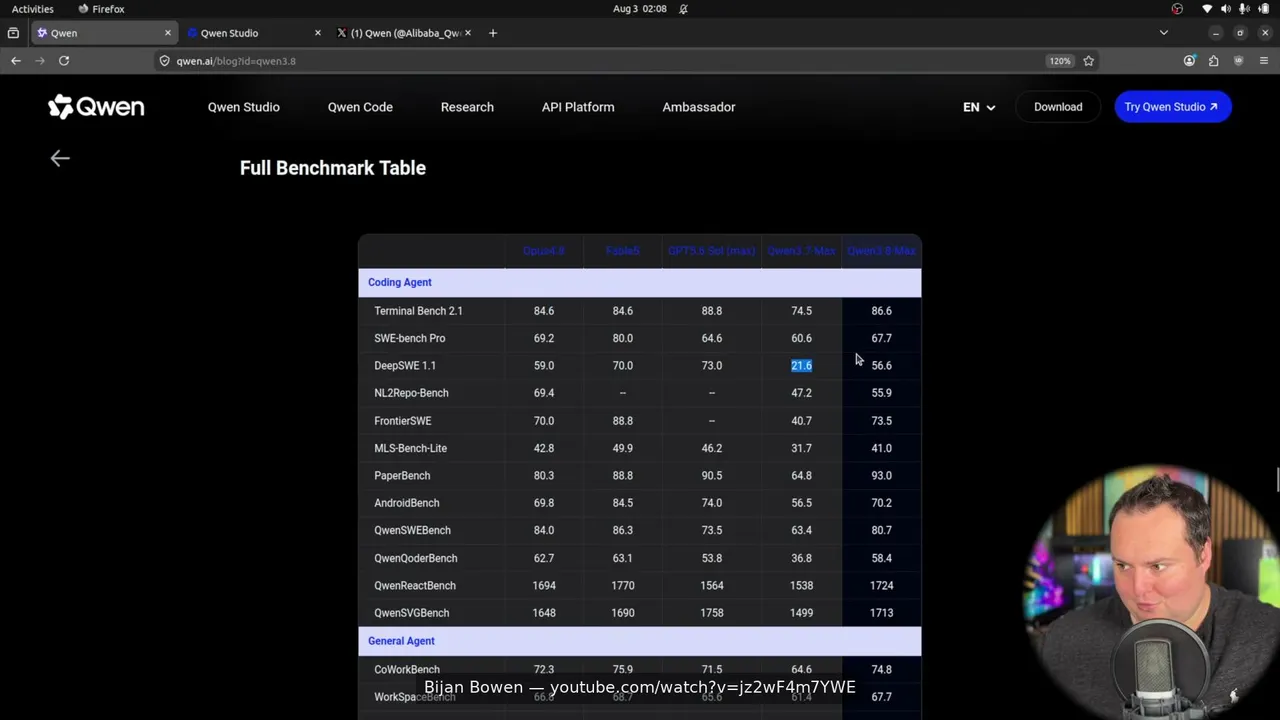
Task: Click the site security shield in the address bar
Action: pyautogui.click(x=165, y=61)
